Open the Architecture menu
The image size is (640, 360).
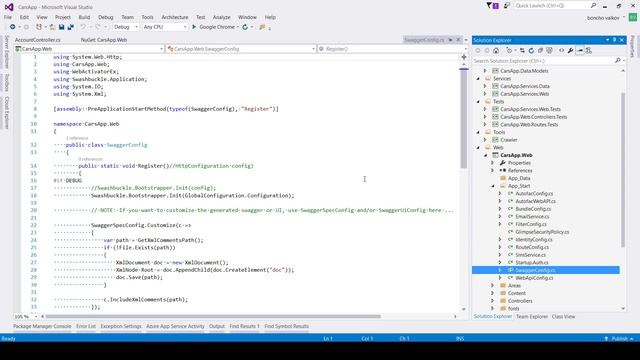(x=175, y=17)
